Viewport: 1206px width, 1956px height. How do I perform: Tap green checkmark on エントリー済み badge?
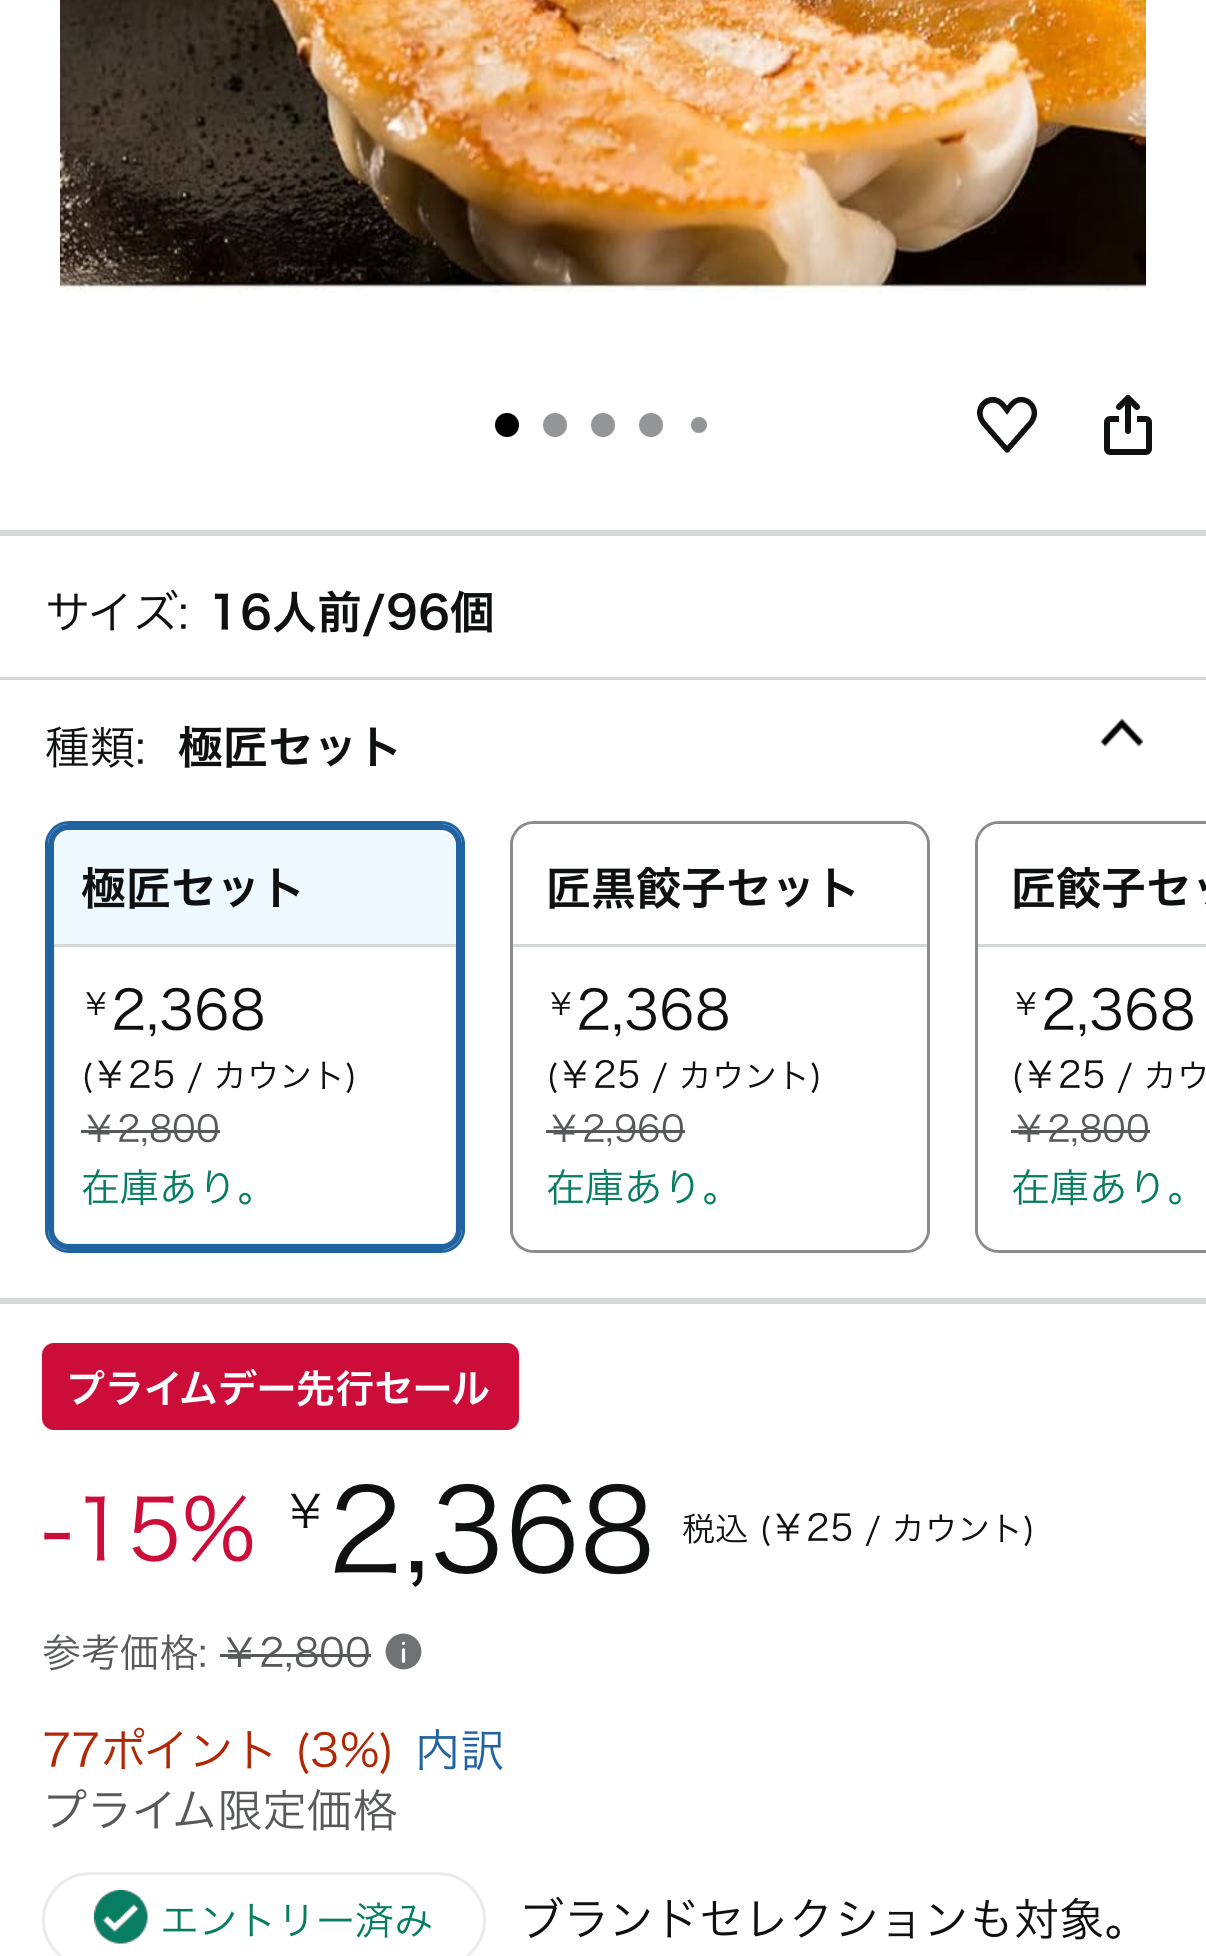point(120,1917)
